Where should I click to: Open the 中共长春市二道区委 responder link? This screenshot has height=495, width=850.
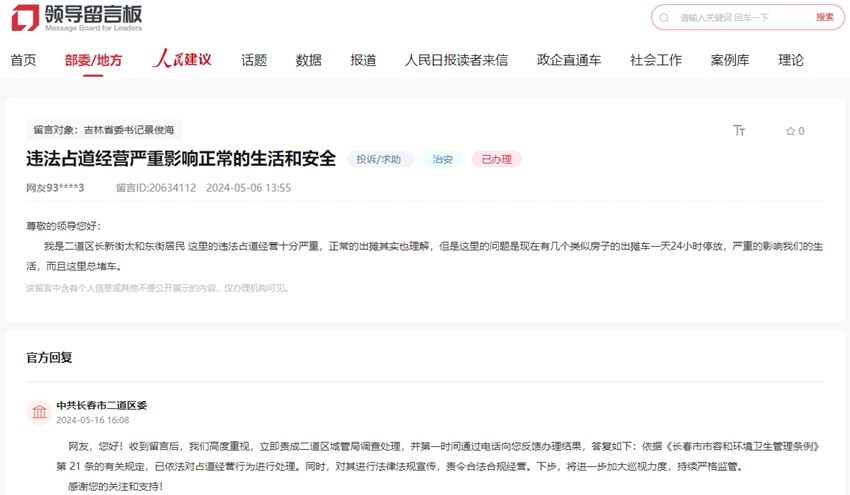point(102,405)
